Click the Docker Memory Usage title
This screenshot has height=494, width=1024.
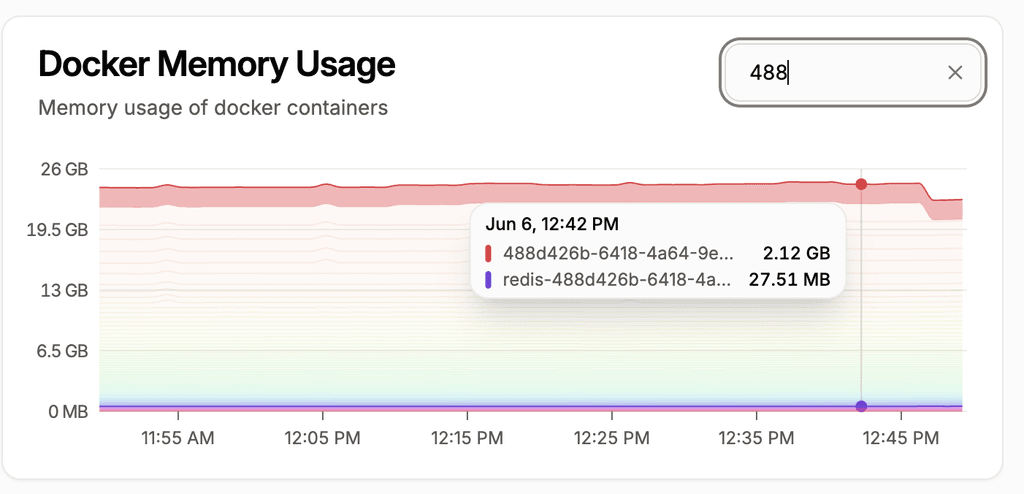coord(217,64)
